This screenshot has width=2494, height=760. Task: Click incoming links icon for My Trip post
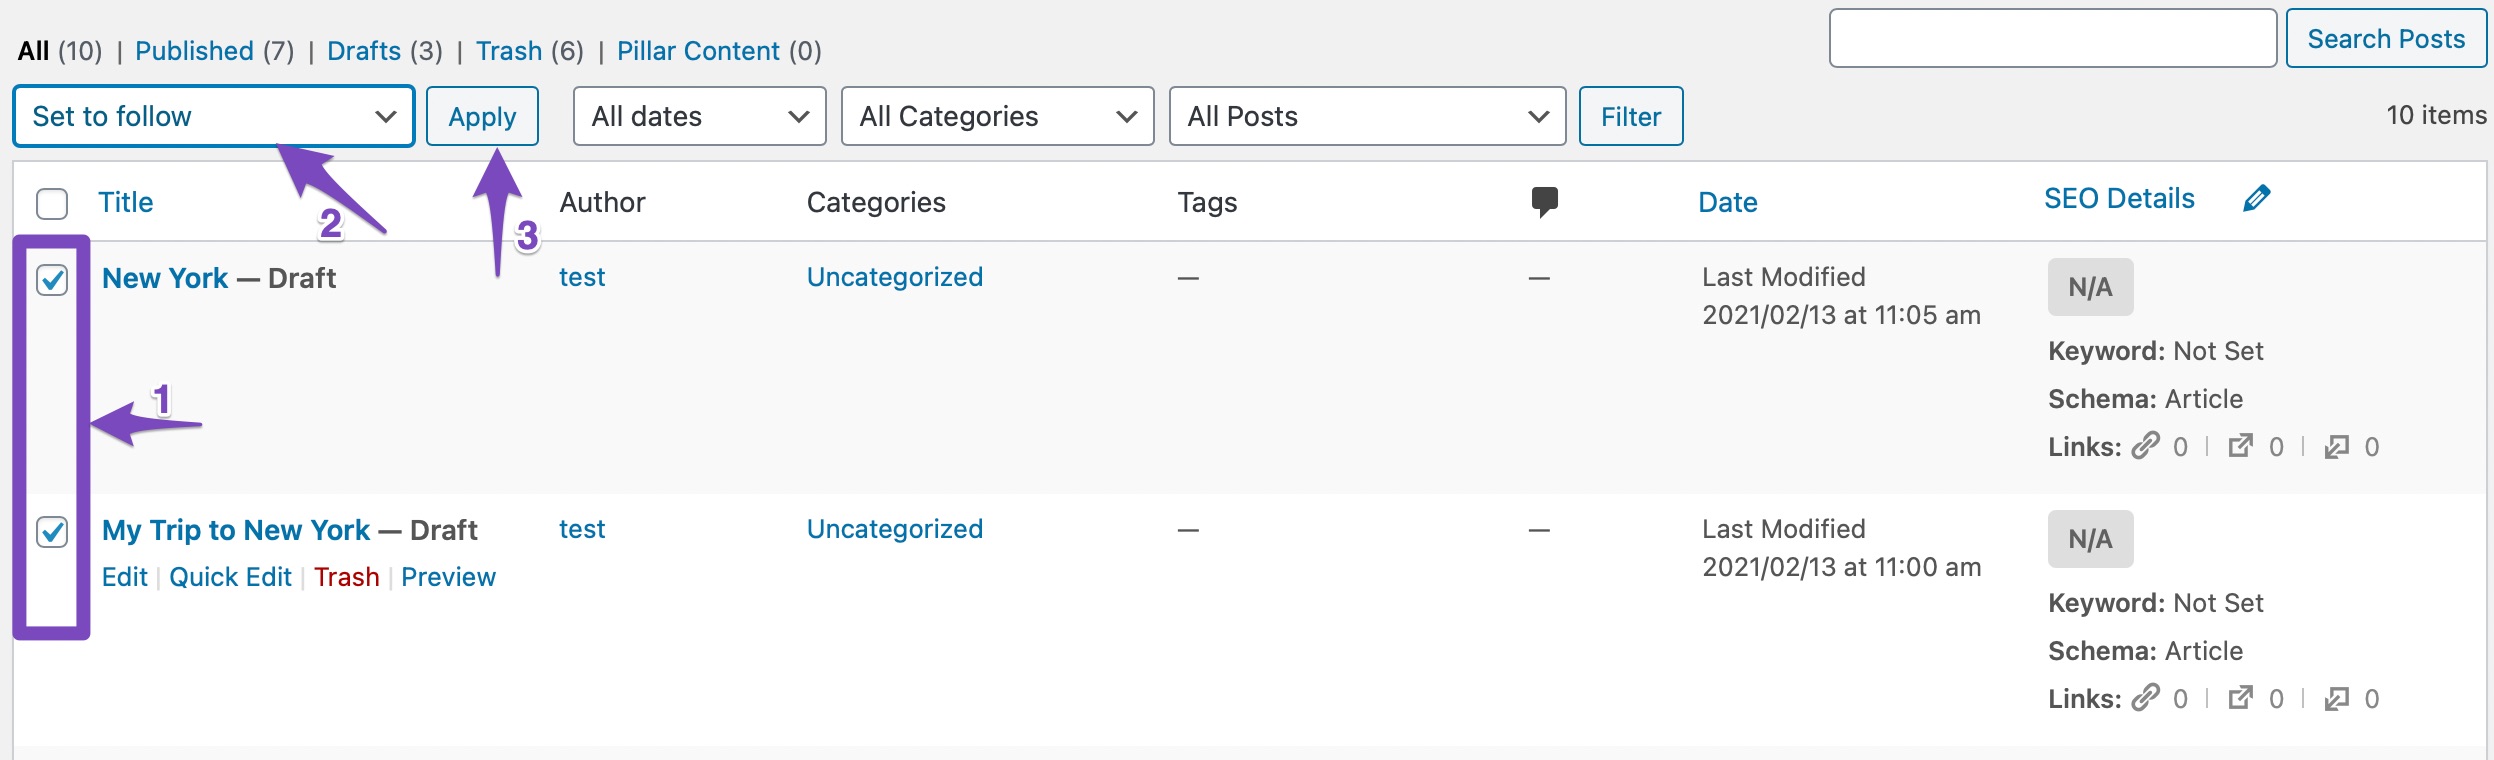(2337, 698)
